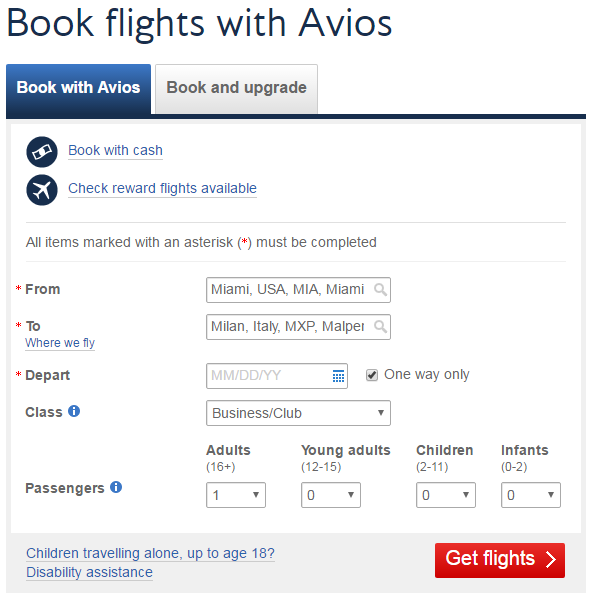The image size is (594, 604).
Task: Switch to the Book and upgrade tab
Action: pos(237,89)
